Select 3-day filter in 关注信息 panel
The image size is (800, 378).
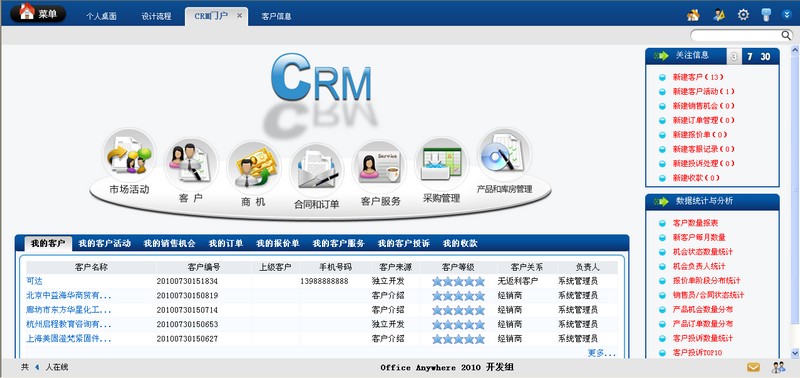tap(734, 57)
